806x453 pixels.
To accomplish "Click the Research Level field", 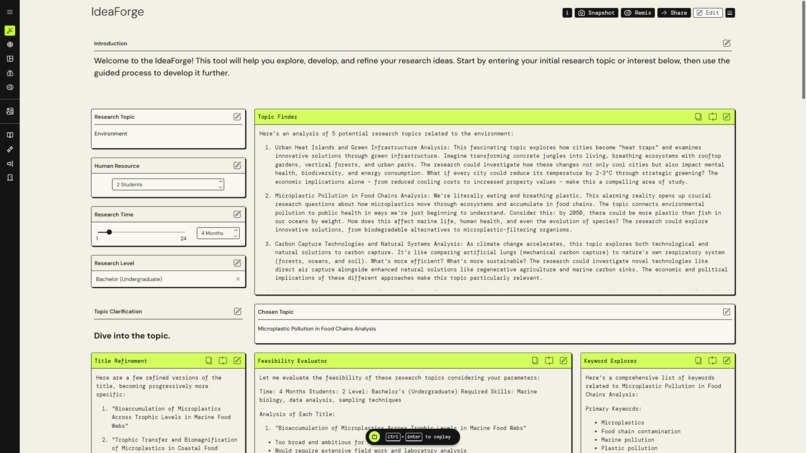I will point(168,279).
